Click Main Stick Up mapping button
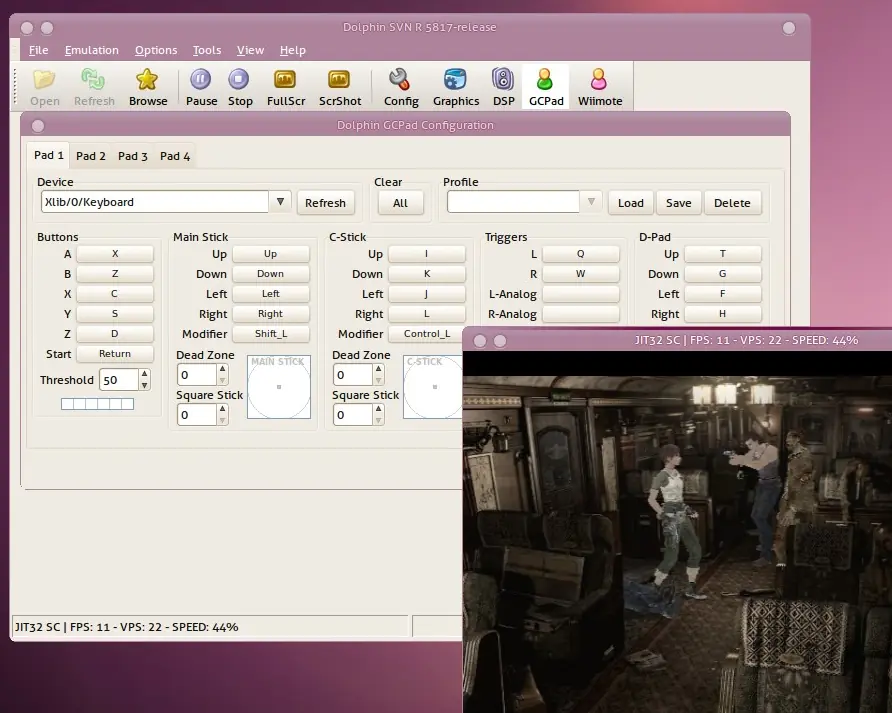The height and width of the screenshot is (713, 892). [x=271, y=254]
